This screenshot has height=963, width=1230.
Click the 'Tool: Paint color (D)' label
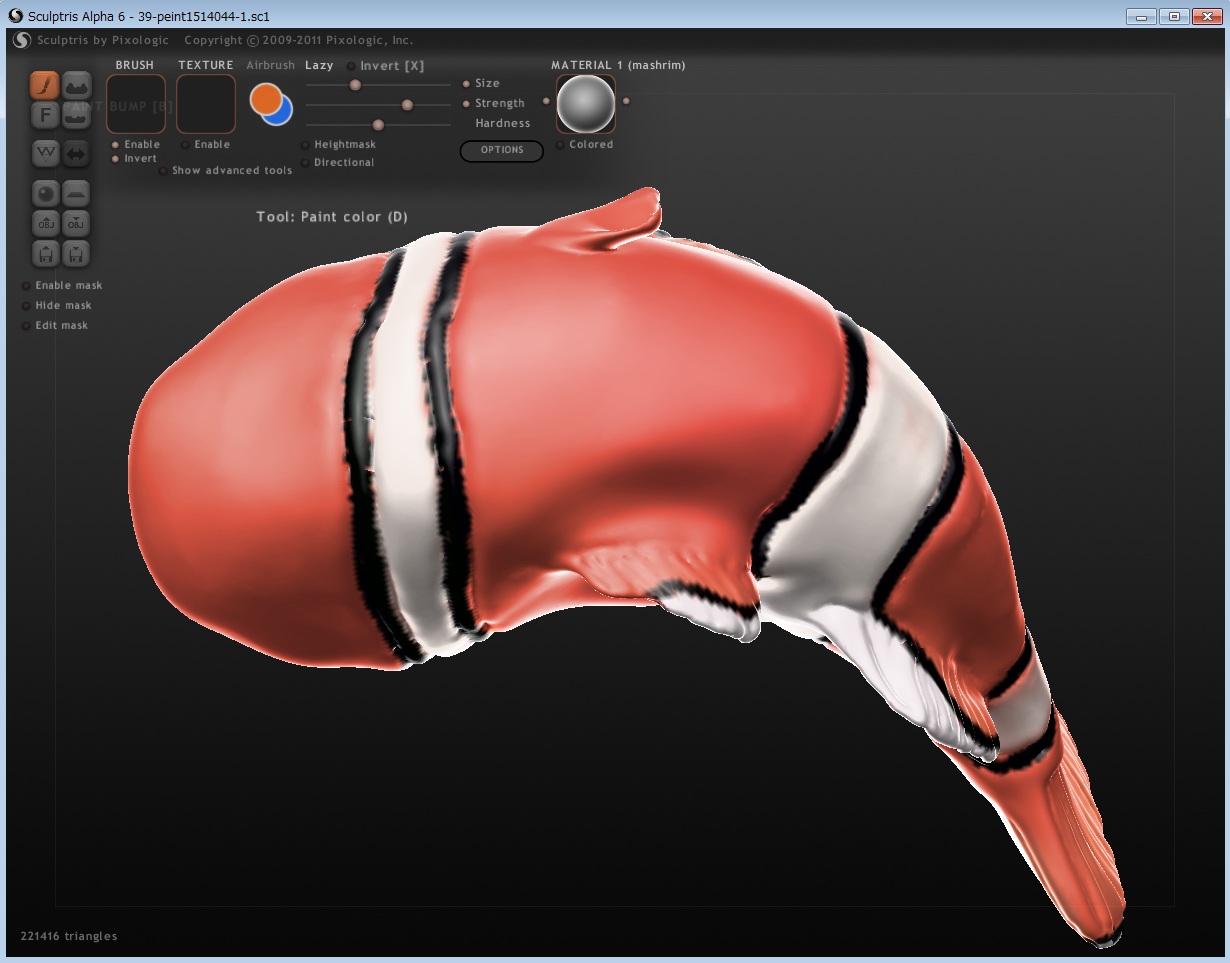click(x=332, y=217)
